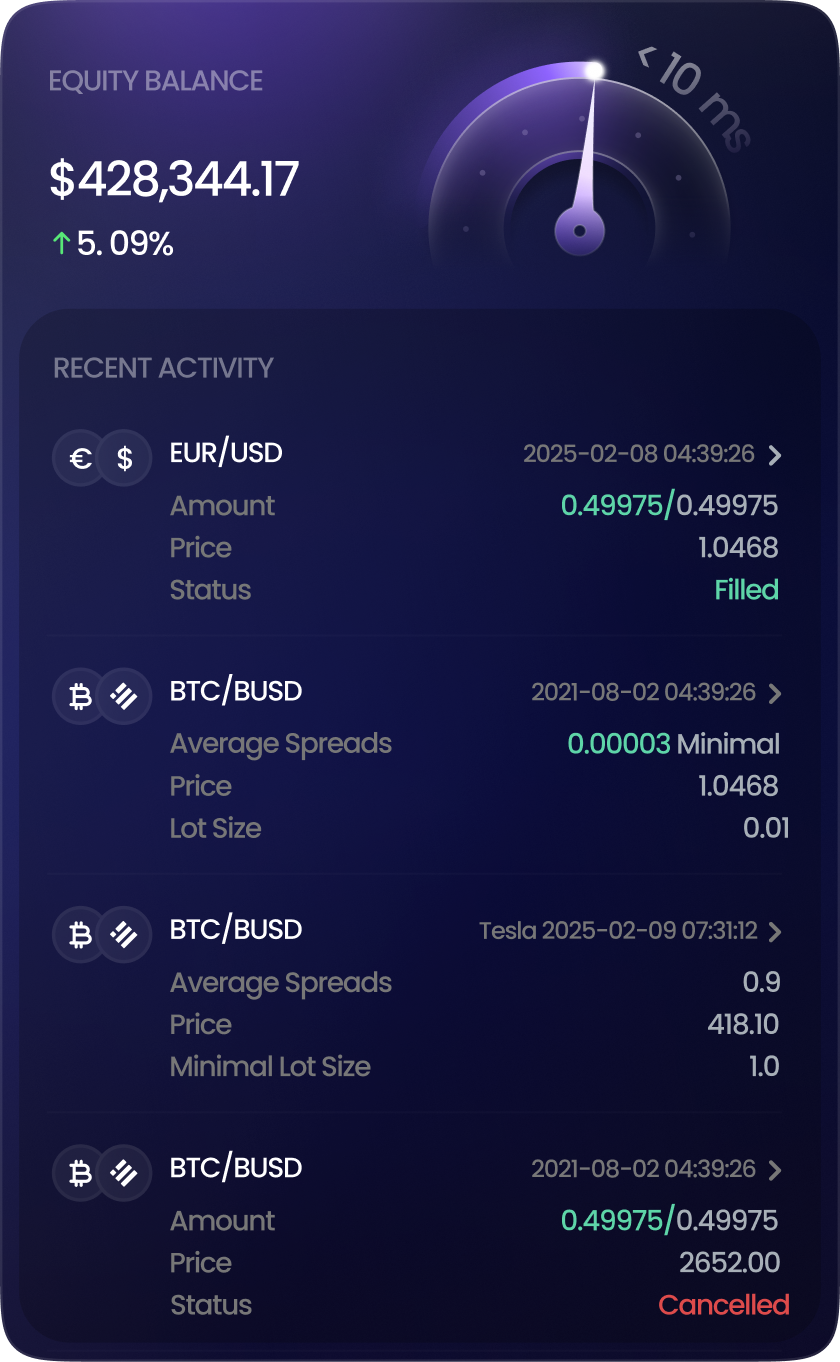Open Tesla 2025-02-09 entry chevron
The height and width of the screenshot is (1362, 840).
click(775, 932)
